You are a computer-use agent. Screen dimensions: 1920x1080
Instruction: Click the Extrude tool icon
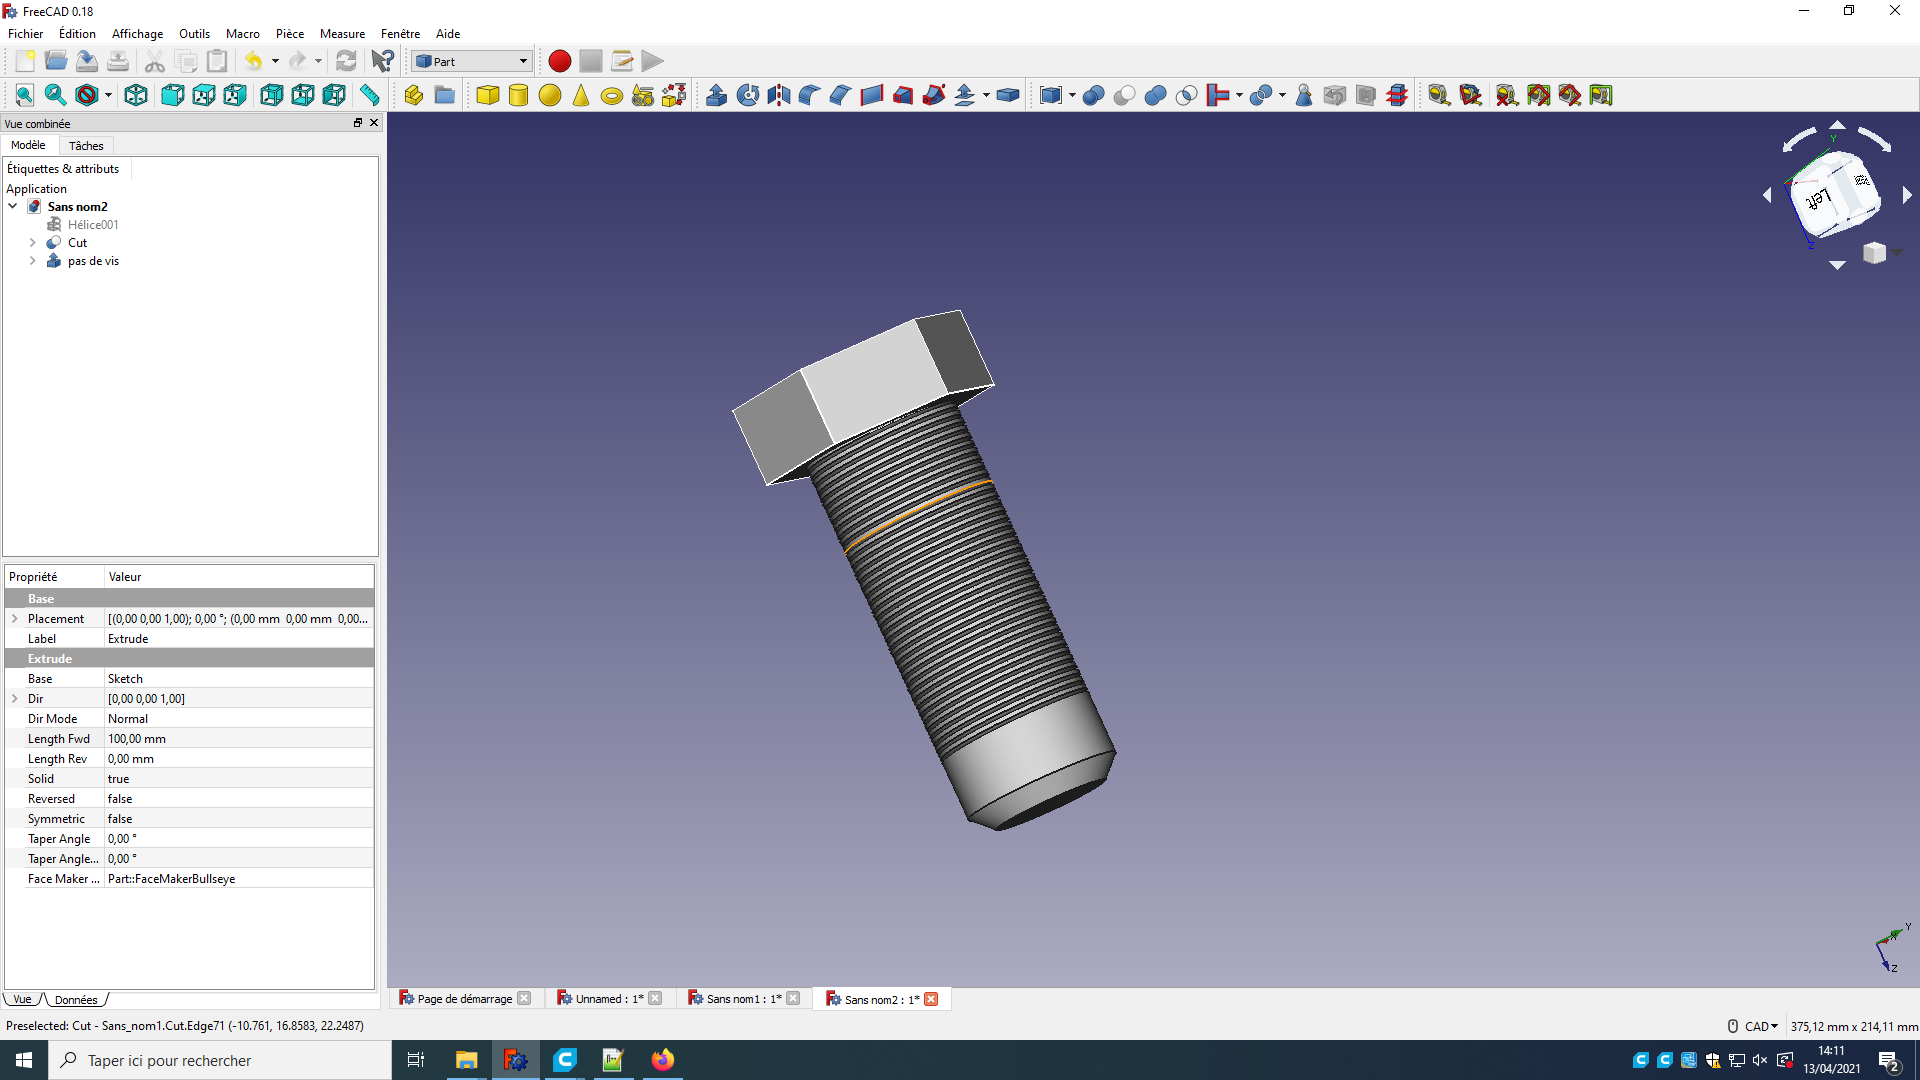click(716, 95)
